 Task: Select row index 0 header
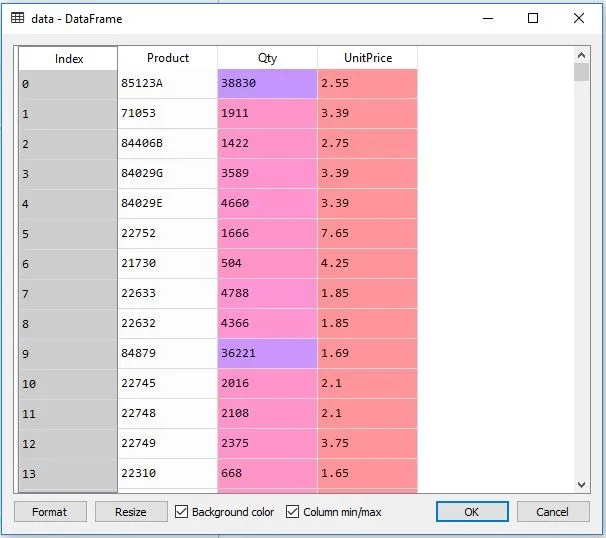click(68, 84)
